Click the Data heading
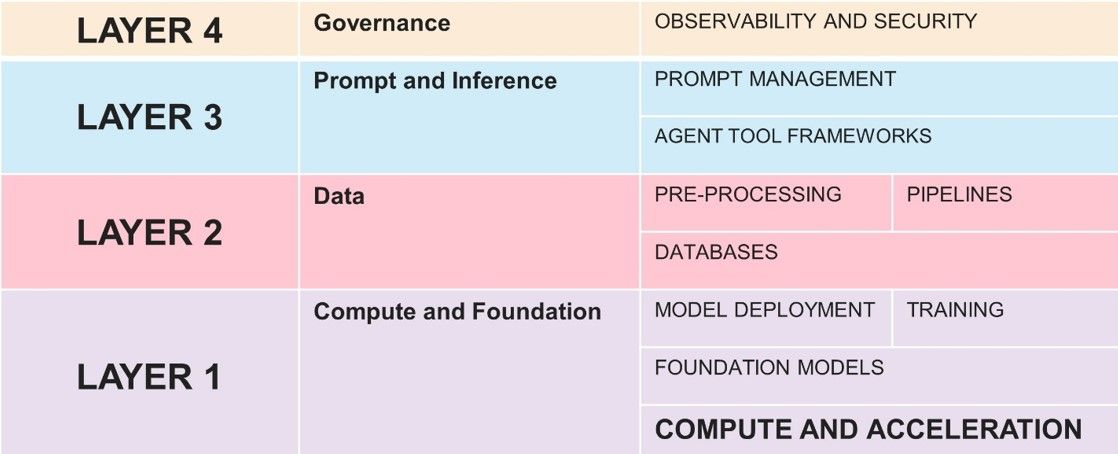Viewport: 1118px width, 454px height. click(339, 197)
